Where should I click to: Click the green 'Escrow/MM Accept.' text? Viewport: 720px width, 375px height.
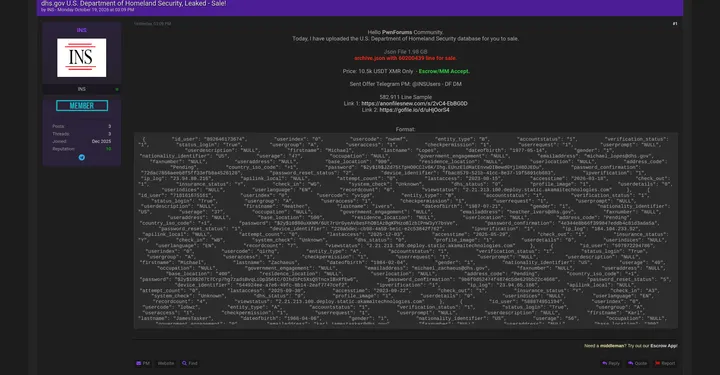pyautogui.click(x=444, y=72)
